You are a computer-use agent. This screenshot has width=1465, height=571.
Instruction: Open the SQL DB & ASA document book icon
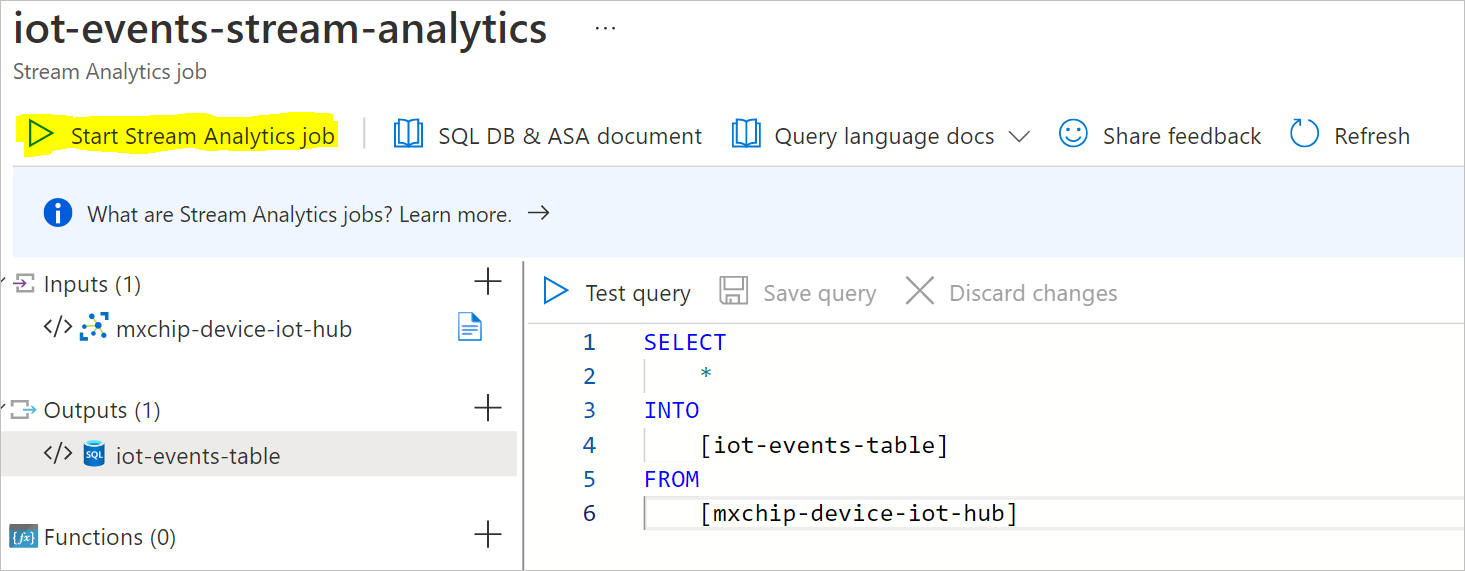(x=408, y=134)
